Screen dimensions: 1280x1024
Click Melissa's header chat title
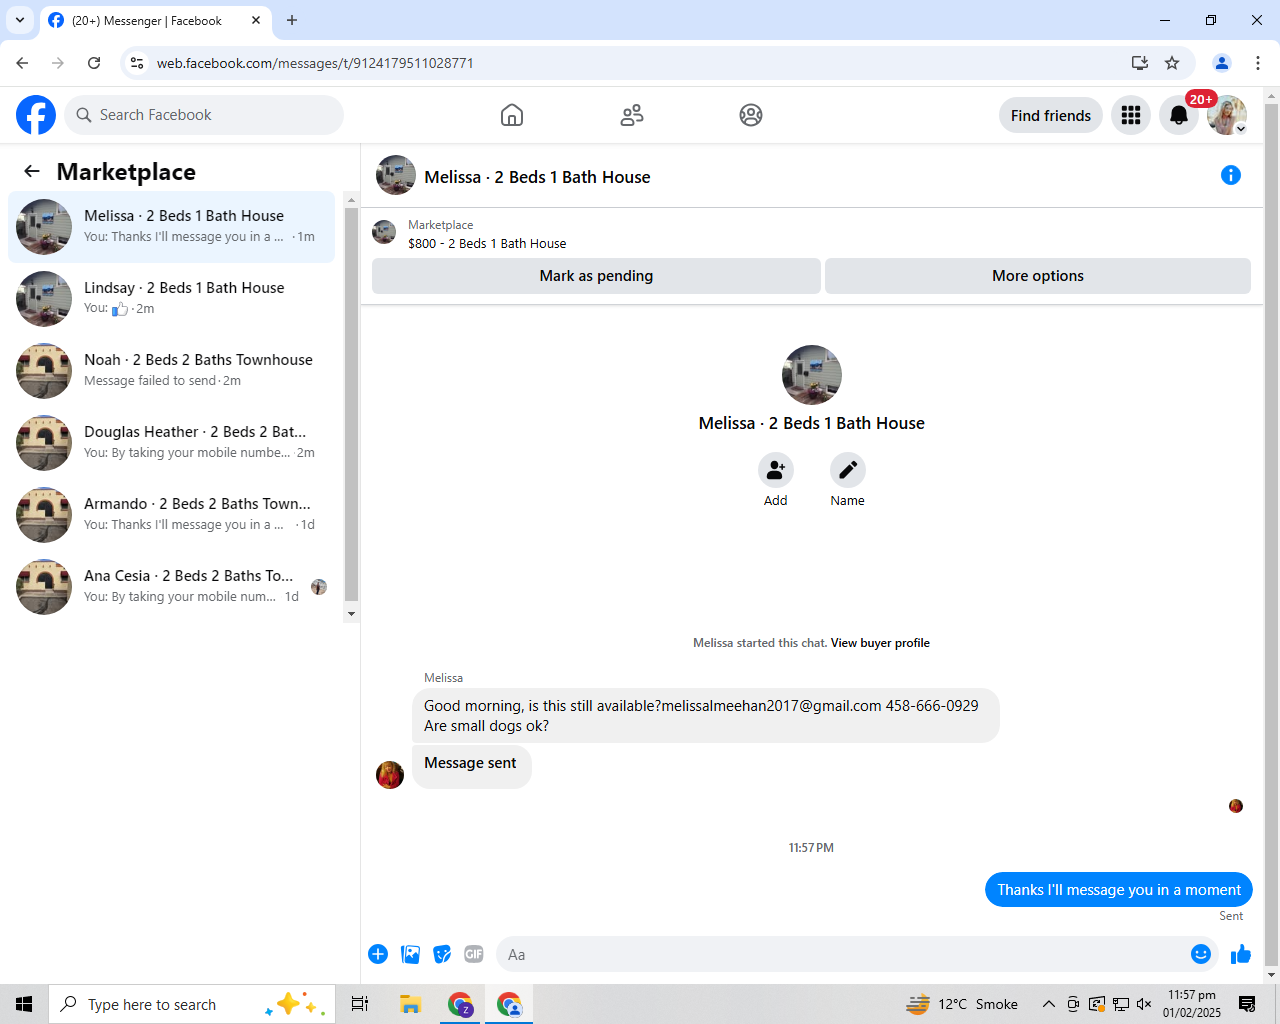(x=537, y=177)
